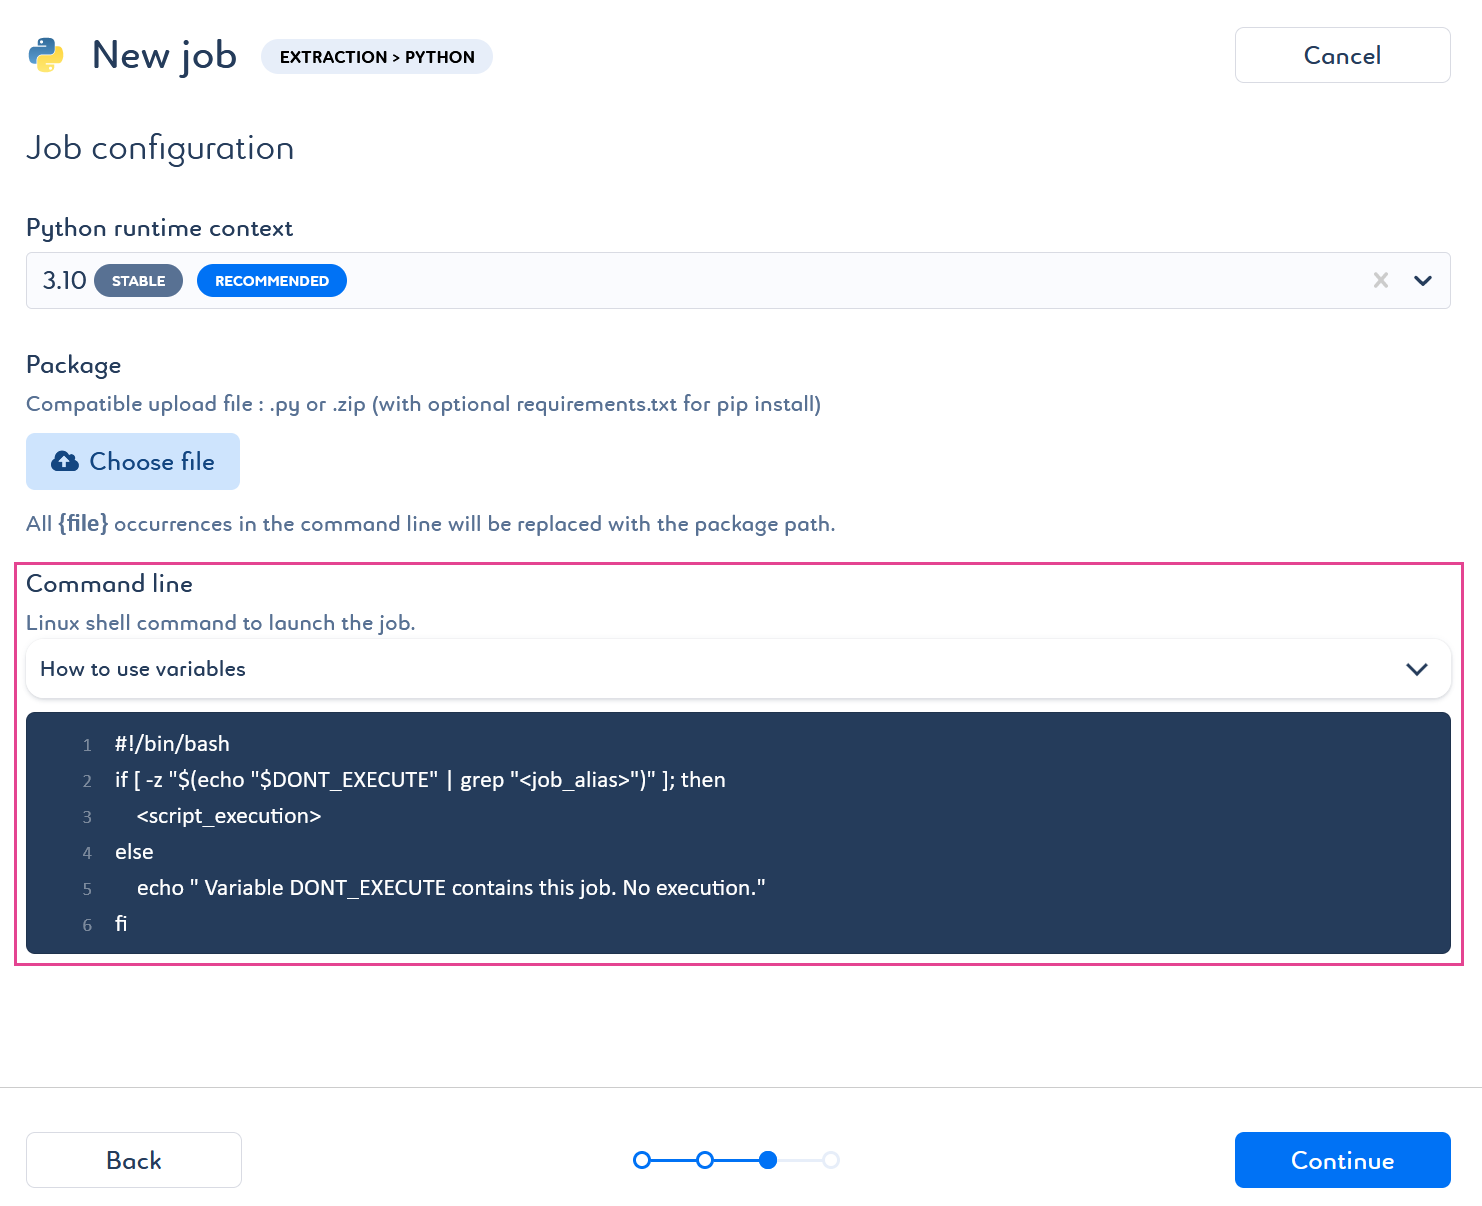Viewport: 1482px width, 1206px height.
Task: Go to the second step indicator dot
Action: coord(705,1160)
